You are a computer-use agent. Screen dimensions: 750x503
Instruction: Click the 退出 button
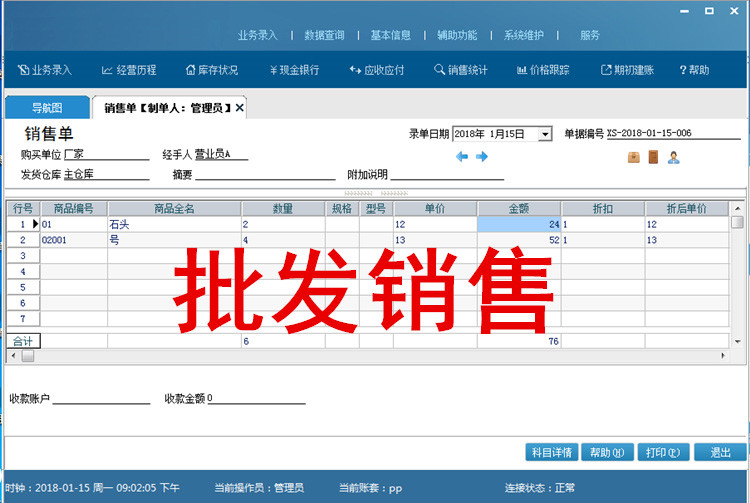720,452
